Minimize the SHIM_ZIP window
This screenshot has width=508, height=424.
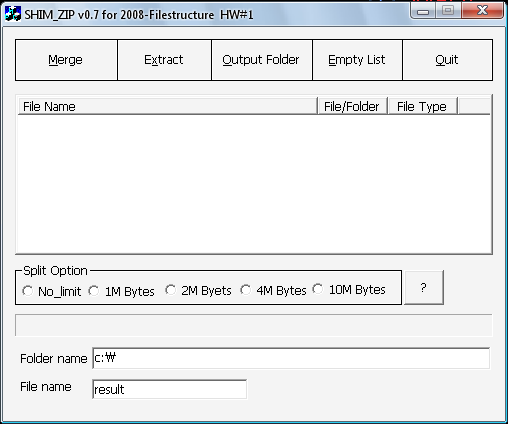click(x=423, y=12)
